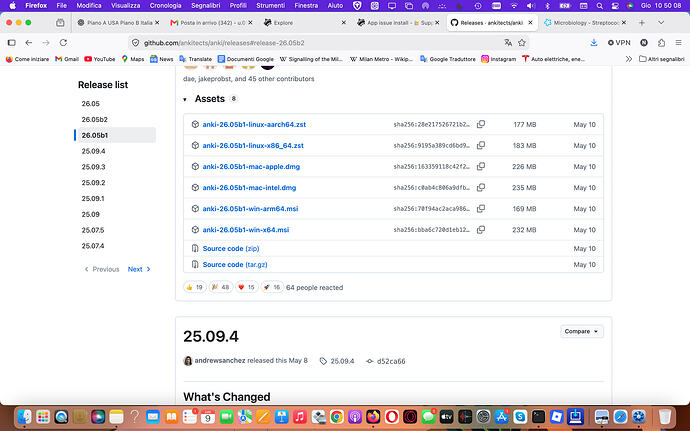This screenshot has width=690, height=431.
Task: Select release 26.05 in Release list
Action: (x=91, y=103)
